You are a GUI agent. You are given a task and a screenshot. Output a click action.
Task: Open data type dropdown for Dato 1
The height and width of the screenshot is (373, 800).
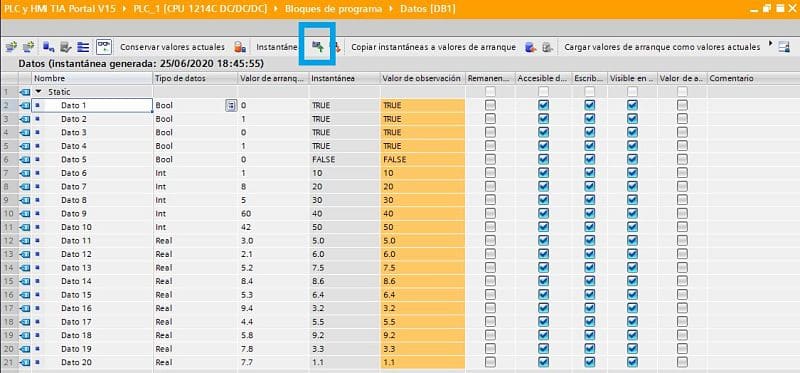point(231,106)
